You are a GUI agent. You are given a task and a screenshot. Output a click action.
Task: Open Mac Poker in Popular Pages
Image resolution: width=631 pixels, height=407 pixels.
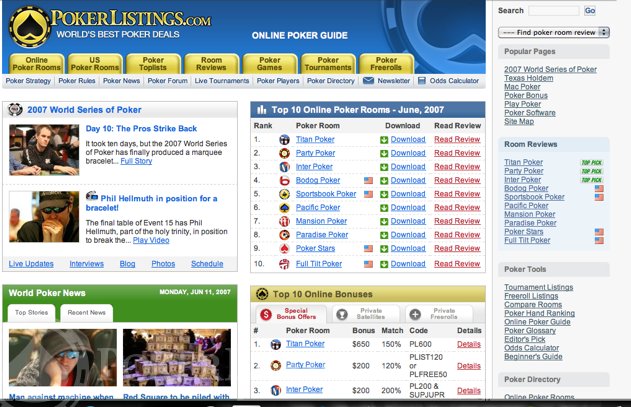point(522,87)
